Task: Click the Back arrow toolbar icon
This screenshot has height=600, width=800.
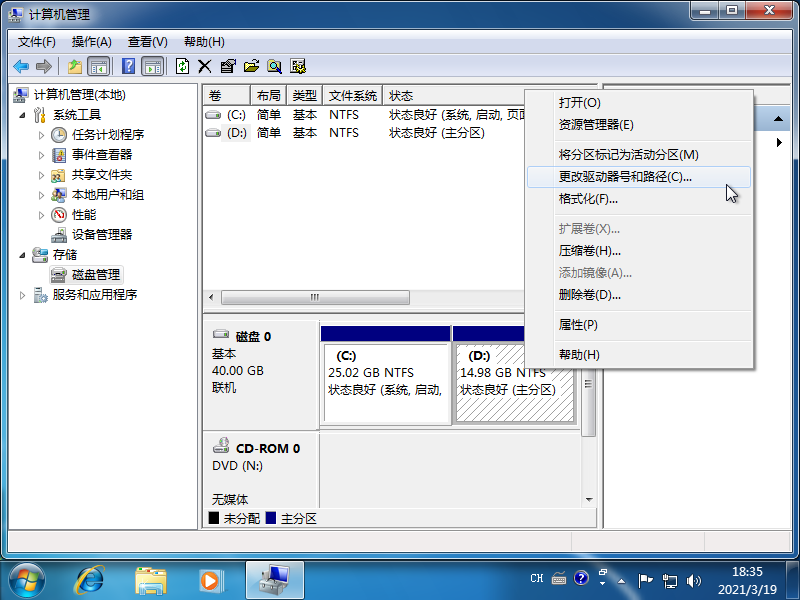Action: click(x=21, y=66)
